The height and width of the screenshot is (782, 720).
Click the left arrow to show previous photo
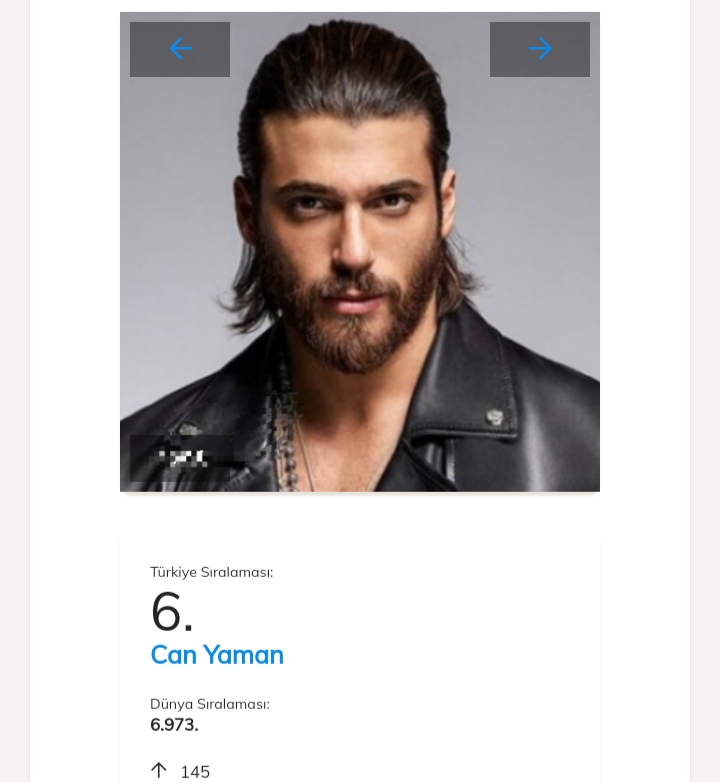180,49
